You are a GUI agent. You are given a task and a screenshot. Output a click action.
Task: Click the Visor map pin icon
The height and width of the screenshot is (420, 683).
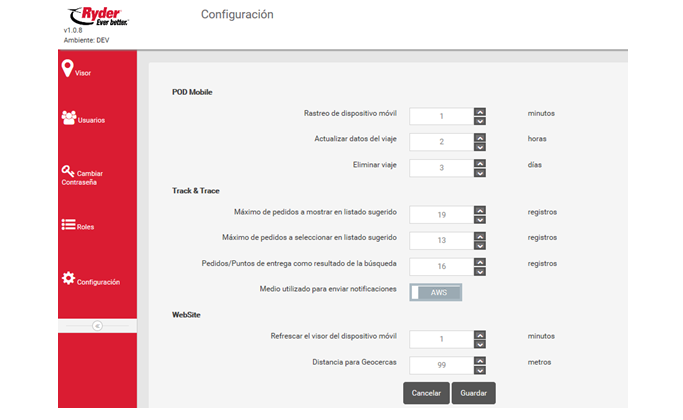pos(67,68)
